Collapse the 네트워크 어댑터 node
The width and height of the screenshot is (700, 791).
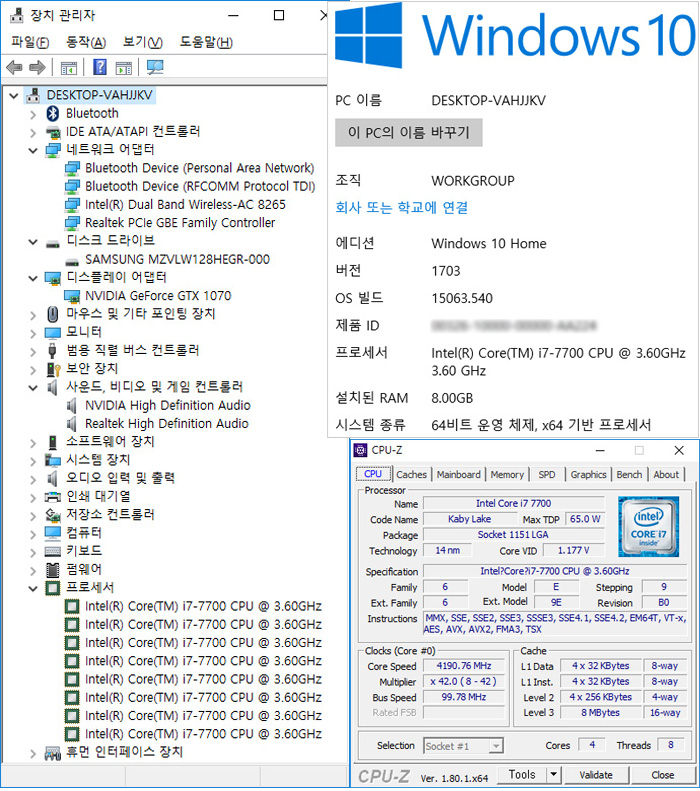33,150
